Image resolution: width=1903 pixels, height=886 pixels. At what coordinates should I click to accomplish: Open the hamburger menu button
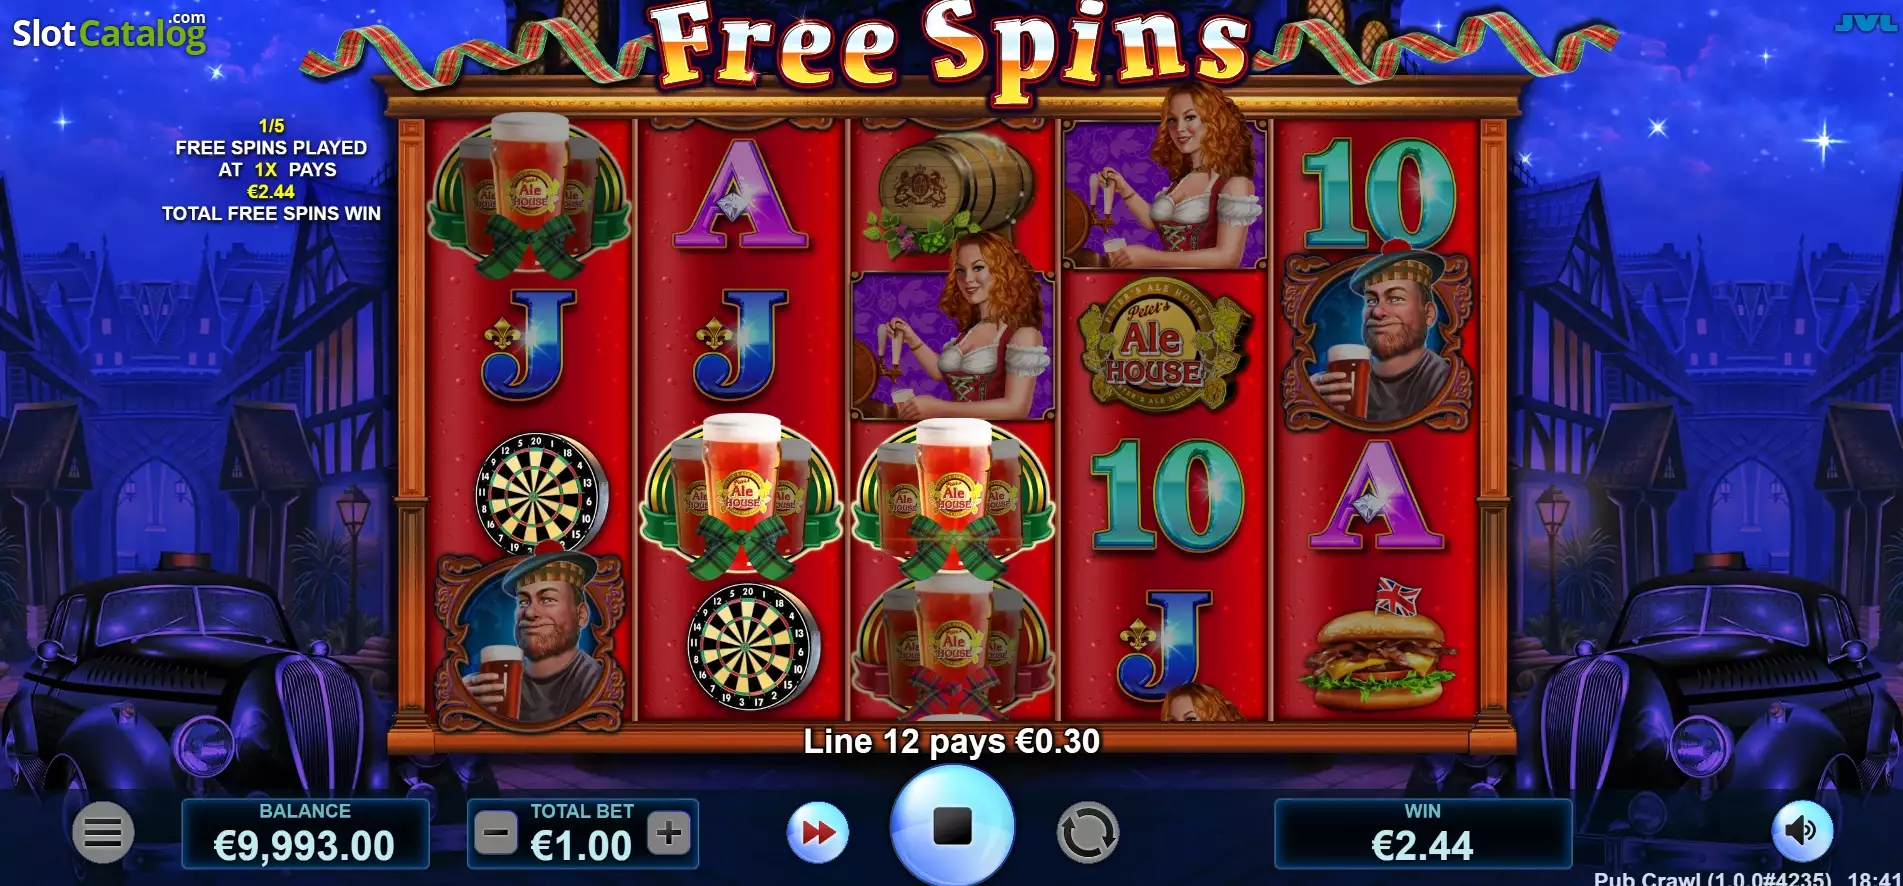[103, 832]
